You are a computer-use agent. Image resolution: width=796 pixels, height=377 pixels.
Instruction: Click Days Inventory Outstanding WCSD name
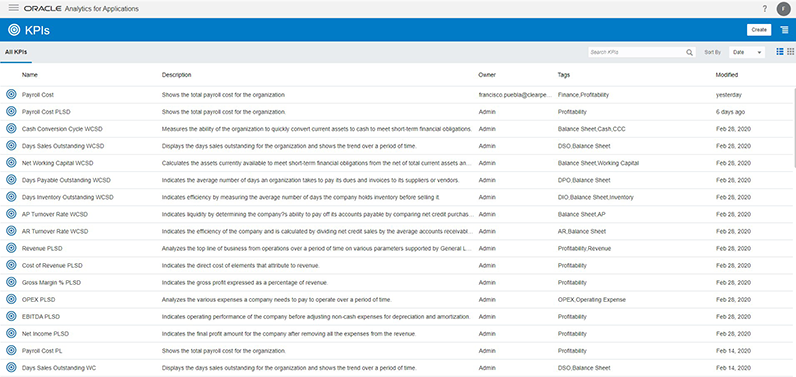pyautogui.click(x=68, y=197)
